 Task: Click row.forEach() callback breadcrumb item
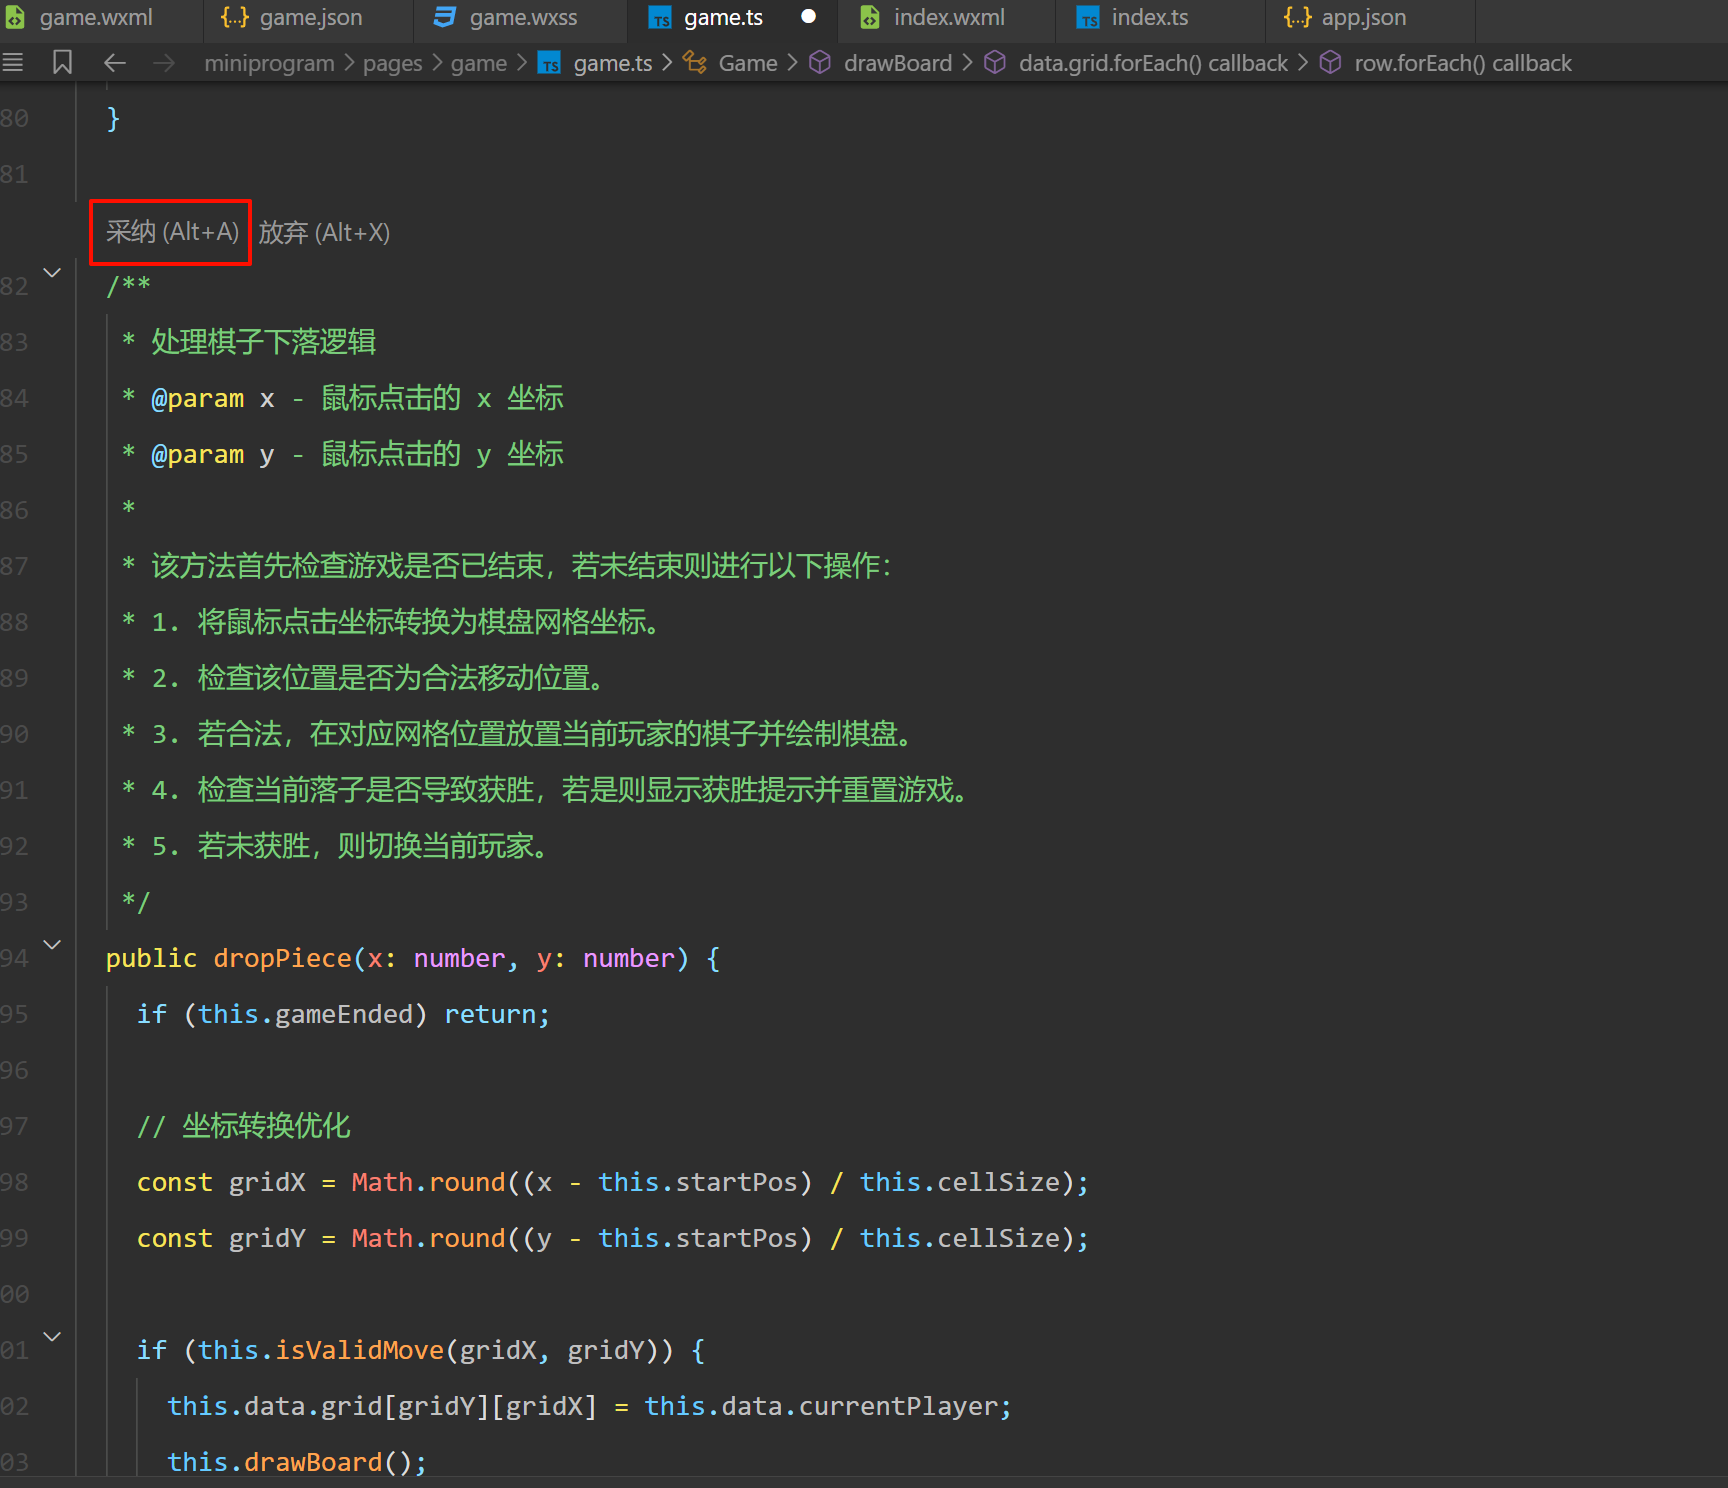tap(1462, 64)
